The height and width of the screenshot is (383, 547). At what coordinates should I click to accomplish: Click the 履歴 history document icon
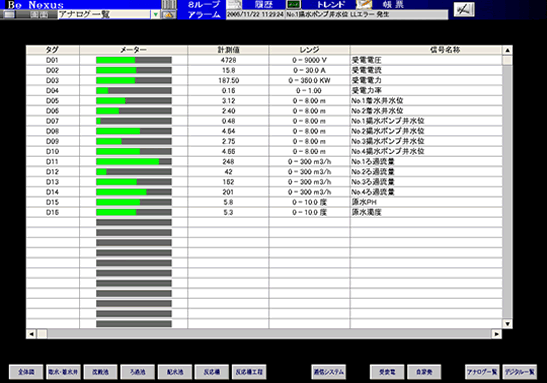pos(234,5)
